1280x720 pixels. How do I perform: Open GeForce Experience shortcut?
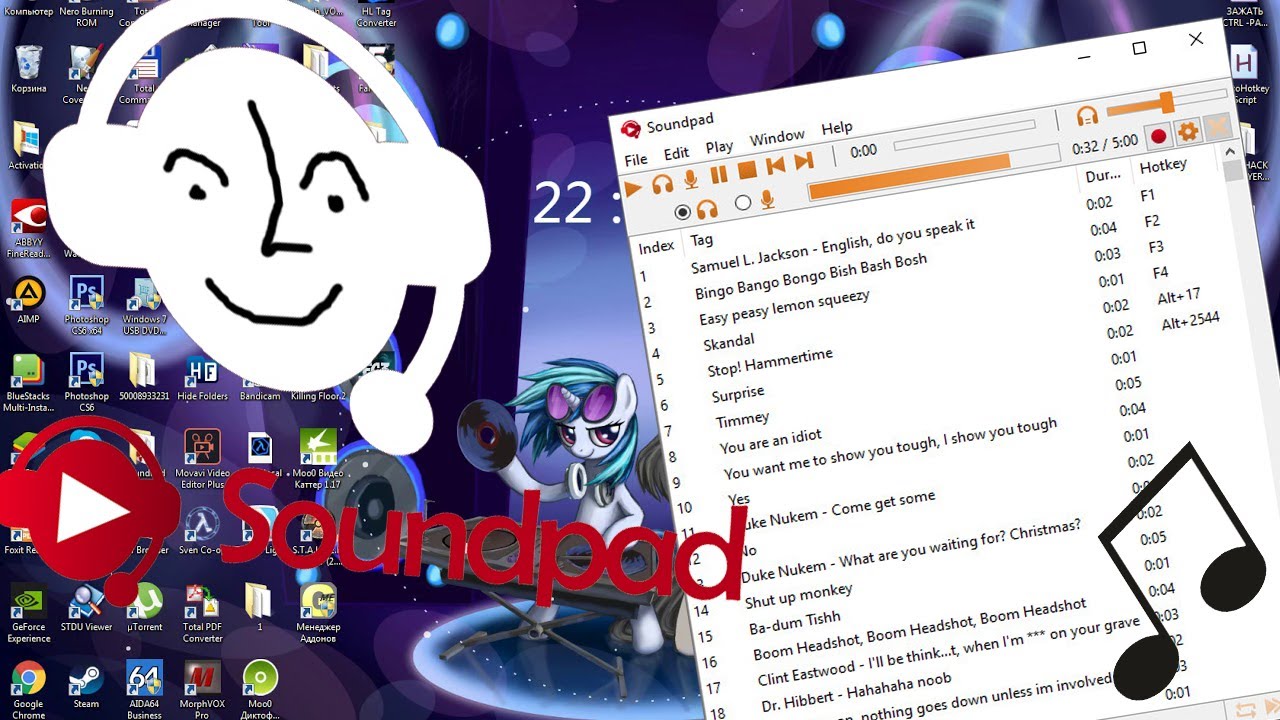(28, 613)
